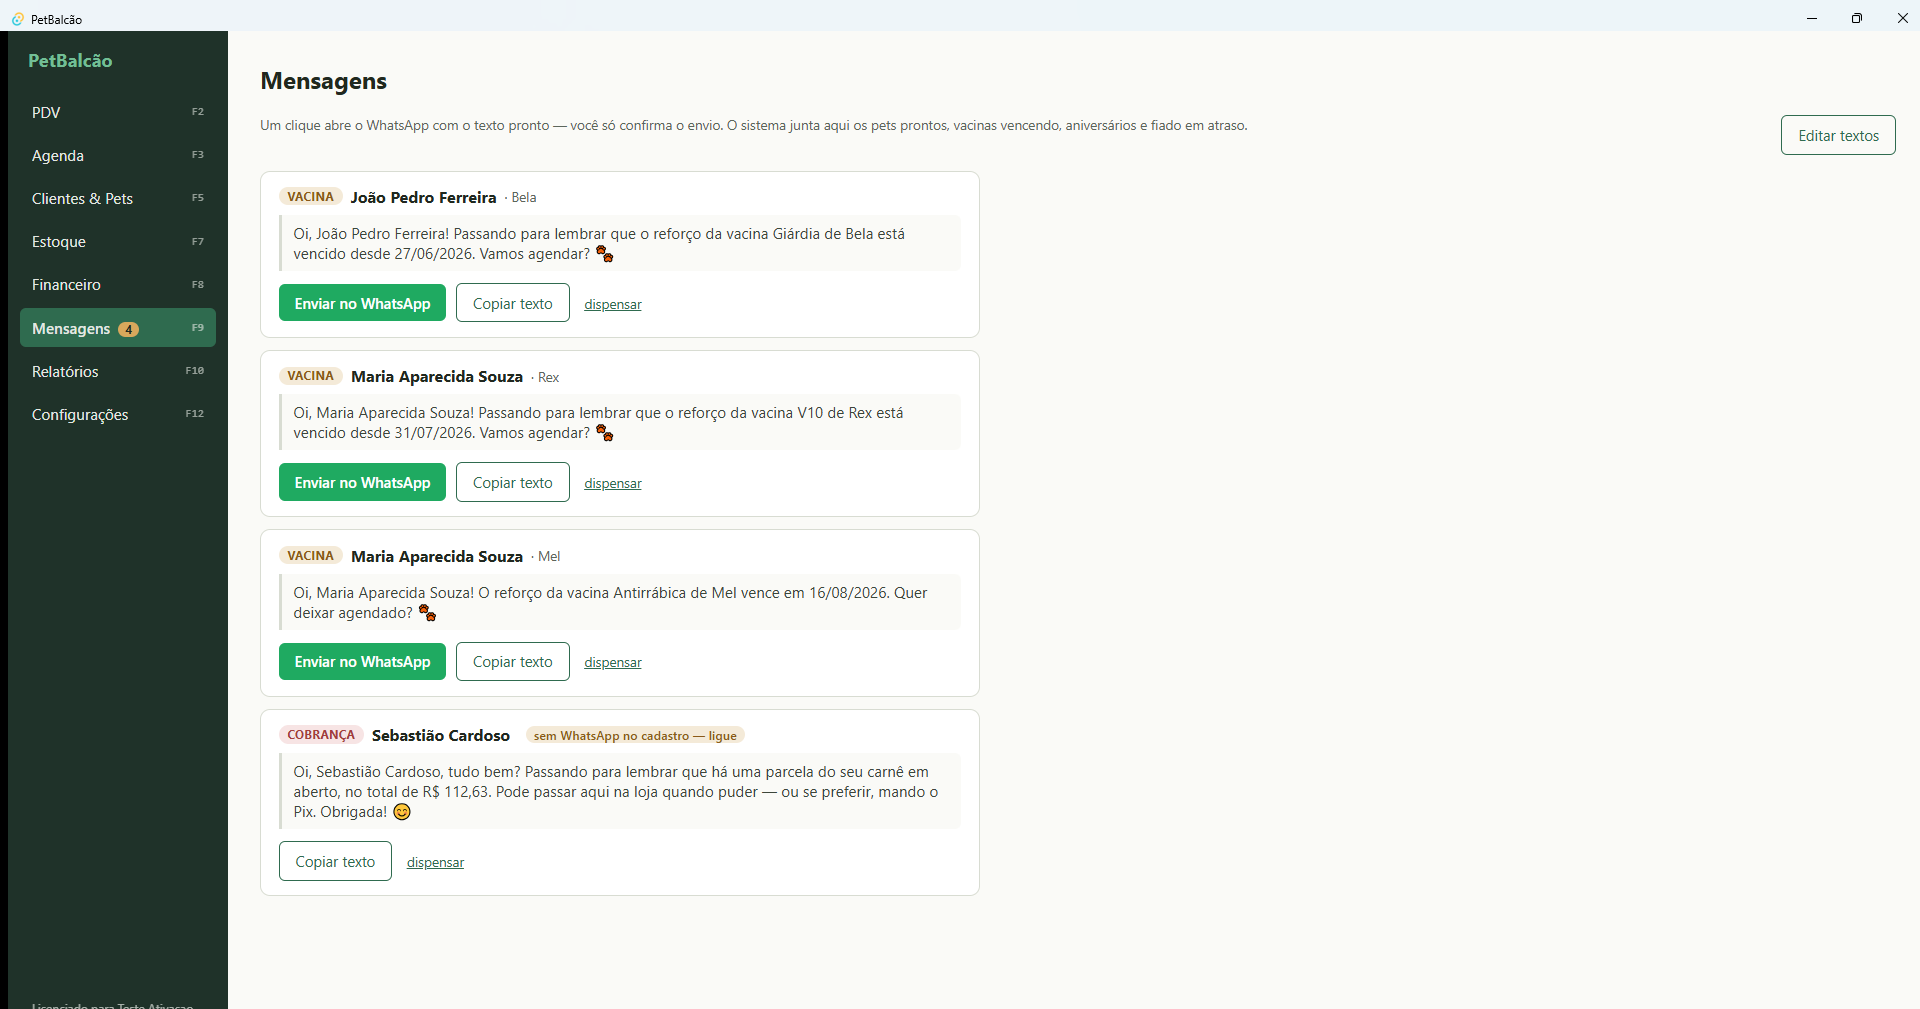Send Mel Antirrábica message on WhatsApp
1920x1009 pixels.
(362, 661)
